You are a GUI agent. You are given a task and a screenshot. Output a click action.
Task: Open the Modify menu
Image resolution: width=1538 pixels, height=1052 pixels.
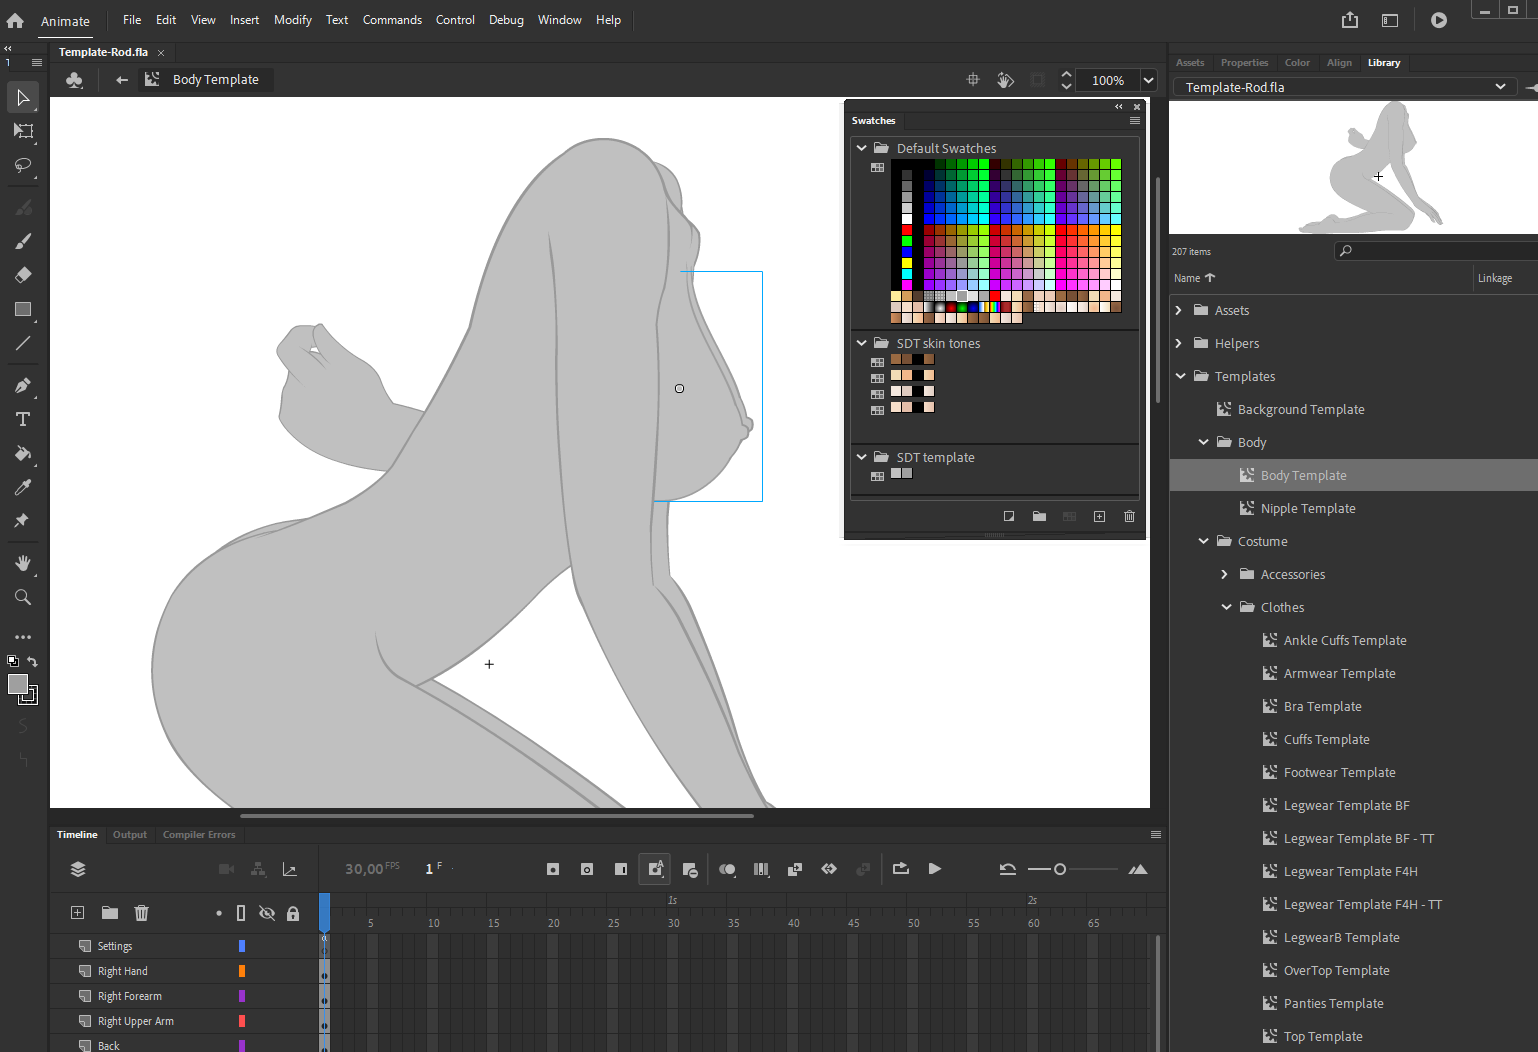[292, 20]
